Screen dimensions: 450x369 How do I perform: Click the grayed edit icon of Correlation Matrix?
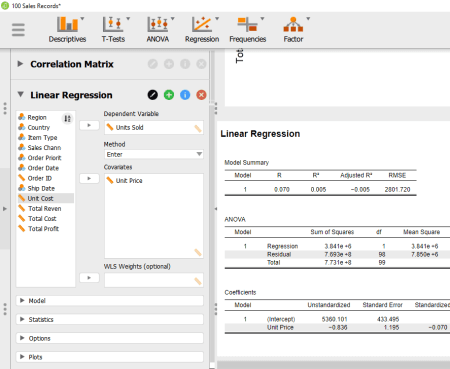tap(153, 64)
